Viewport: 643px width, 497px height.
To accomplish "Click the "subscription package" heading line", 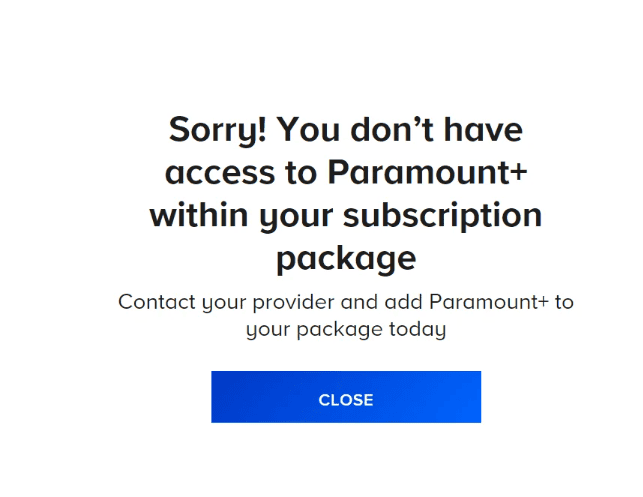I will tap(346, 216).
